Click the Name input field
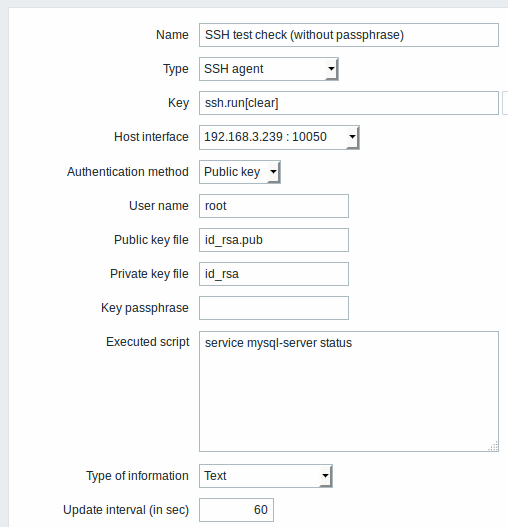Viewport: 508px width, 527px height. tap(349, 35)
